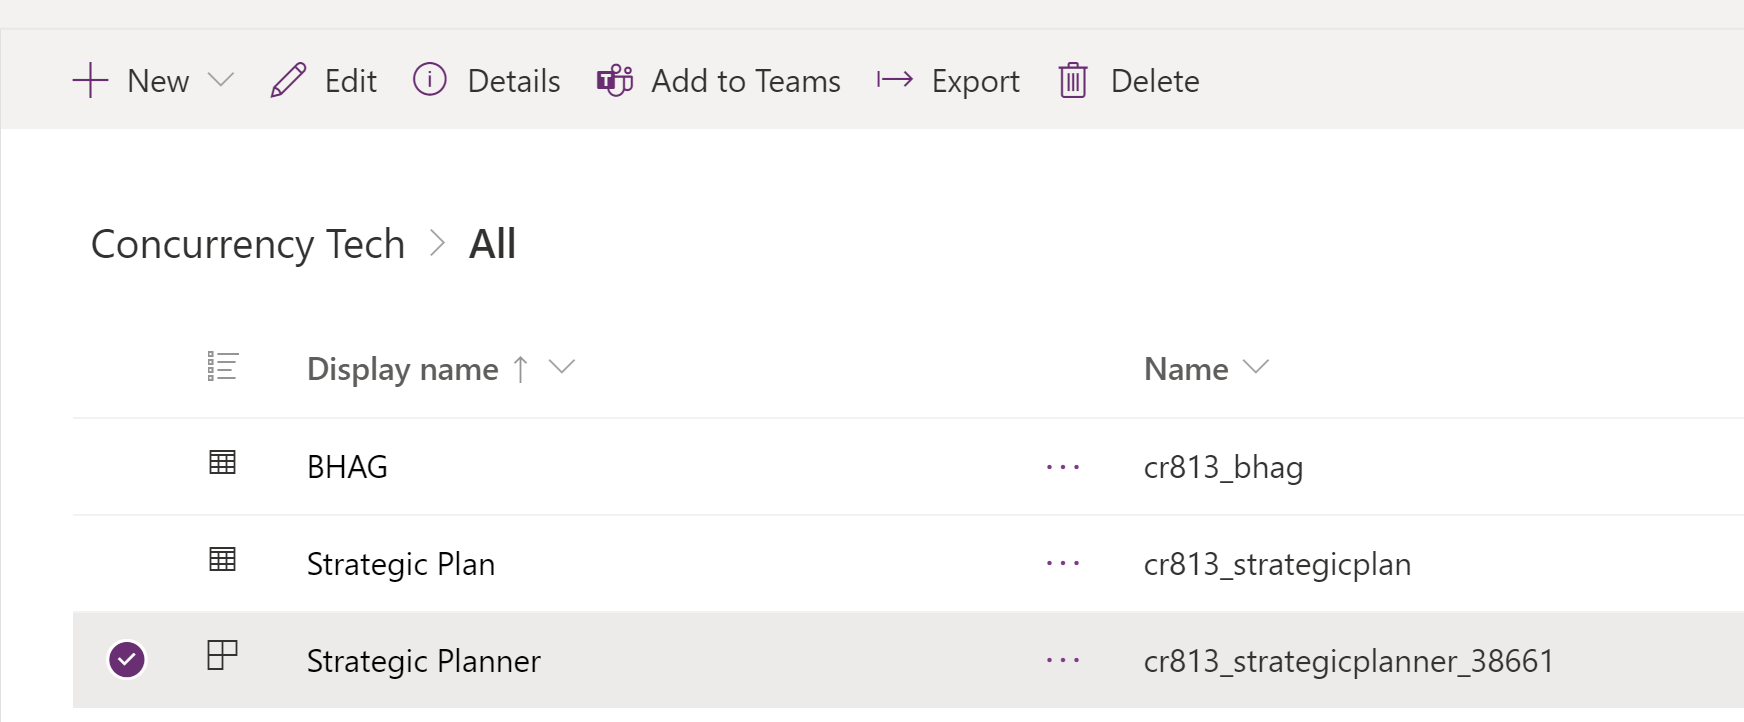Viewport: 1744px width, 722px height.
Task: Click the BHAG table icon
Action: click(222, 463)
